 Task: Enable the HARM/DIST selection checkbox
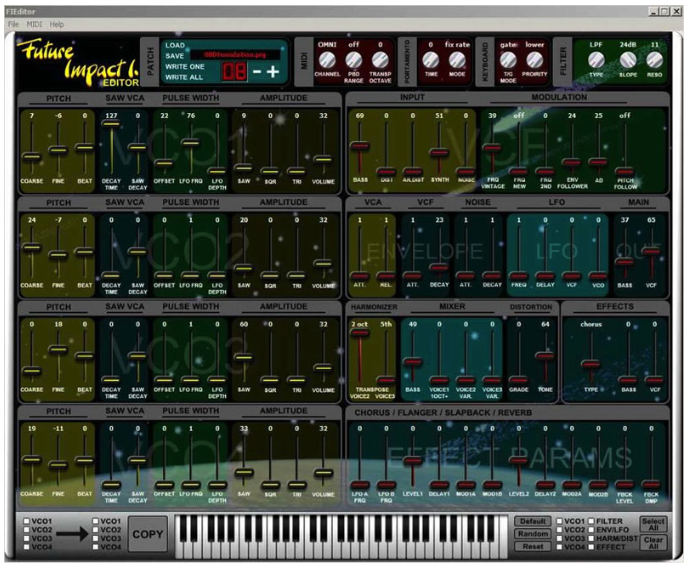(x=591, y=538)
